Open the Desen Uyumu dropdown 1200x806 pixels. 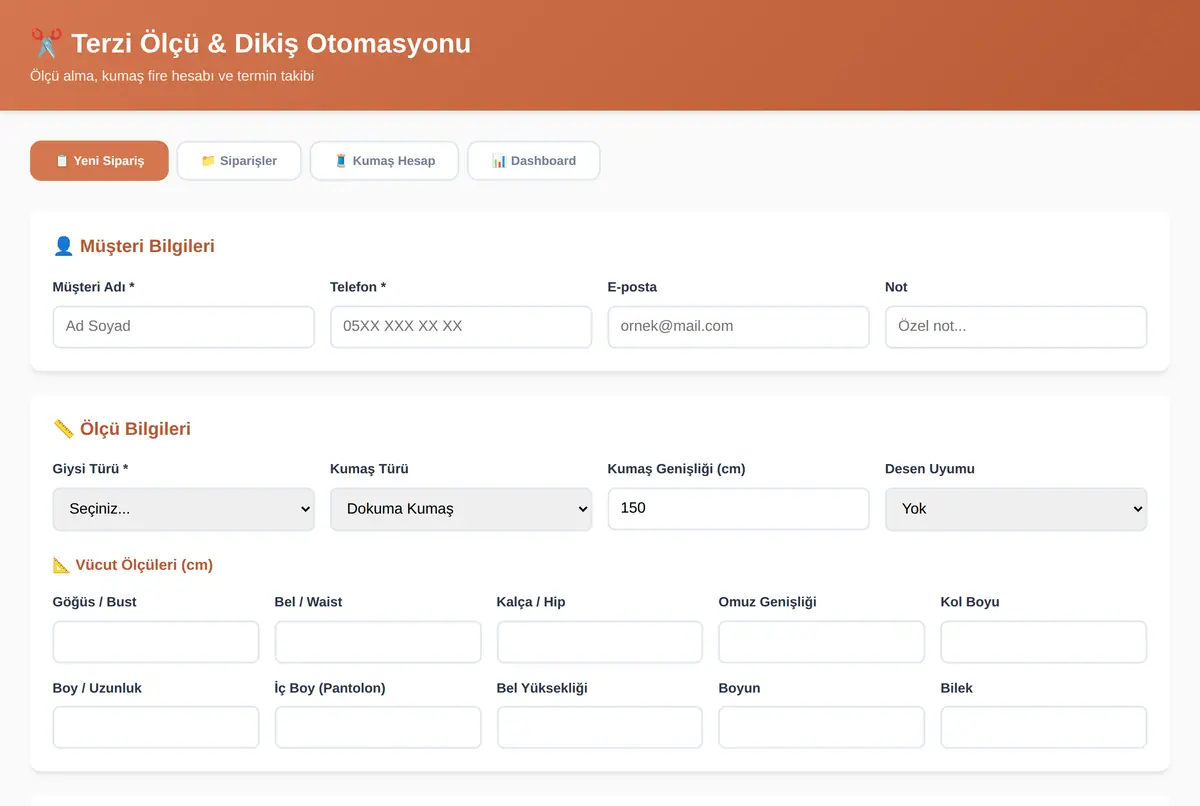1016,509
